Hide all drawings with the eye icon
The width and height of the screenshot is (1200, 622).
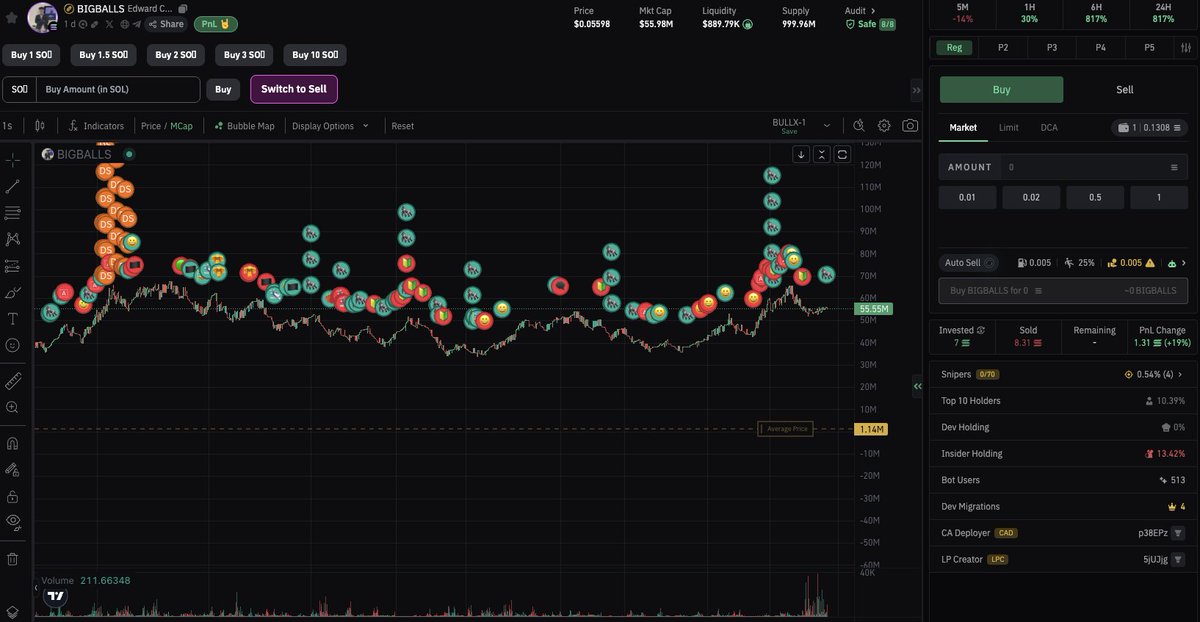tap(13, 521)
